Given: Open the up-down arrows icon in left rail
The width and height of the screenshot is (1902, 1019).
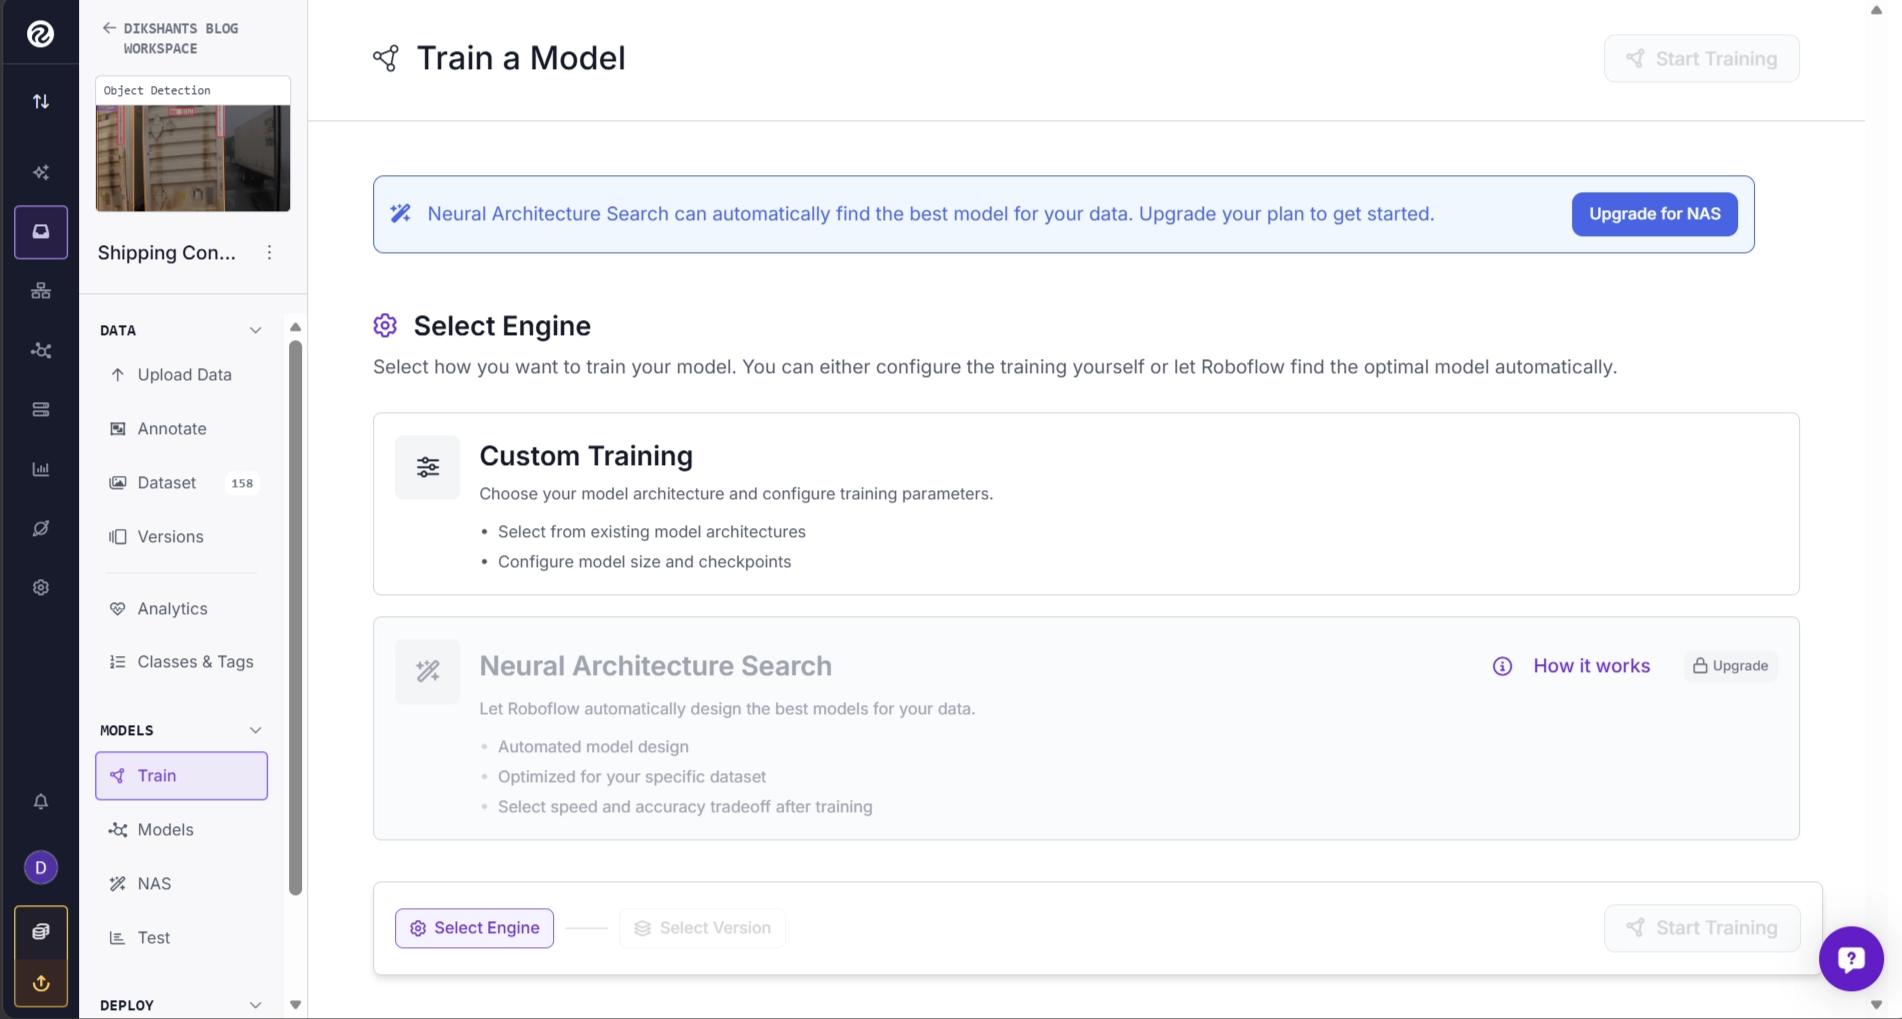Looking at the screenshot, I should click(x=41, y=101).
